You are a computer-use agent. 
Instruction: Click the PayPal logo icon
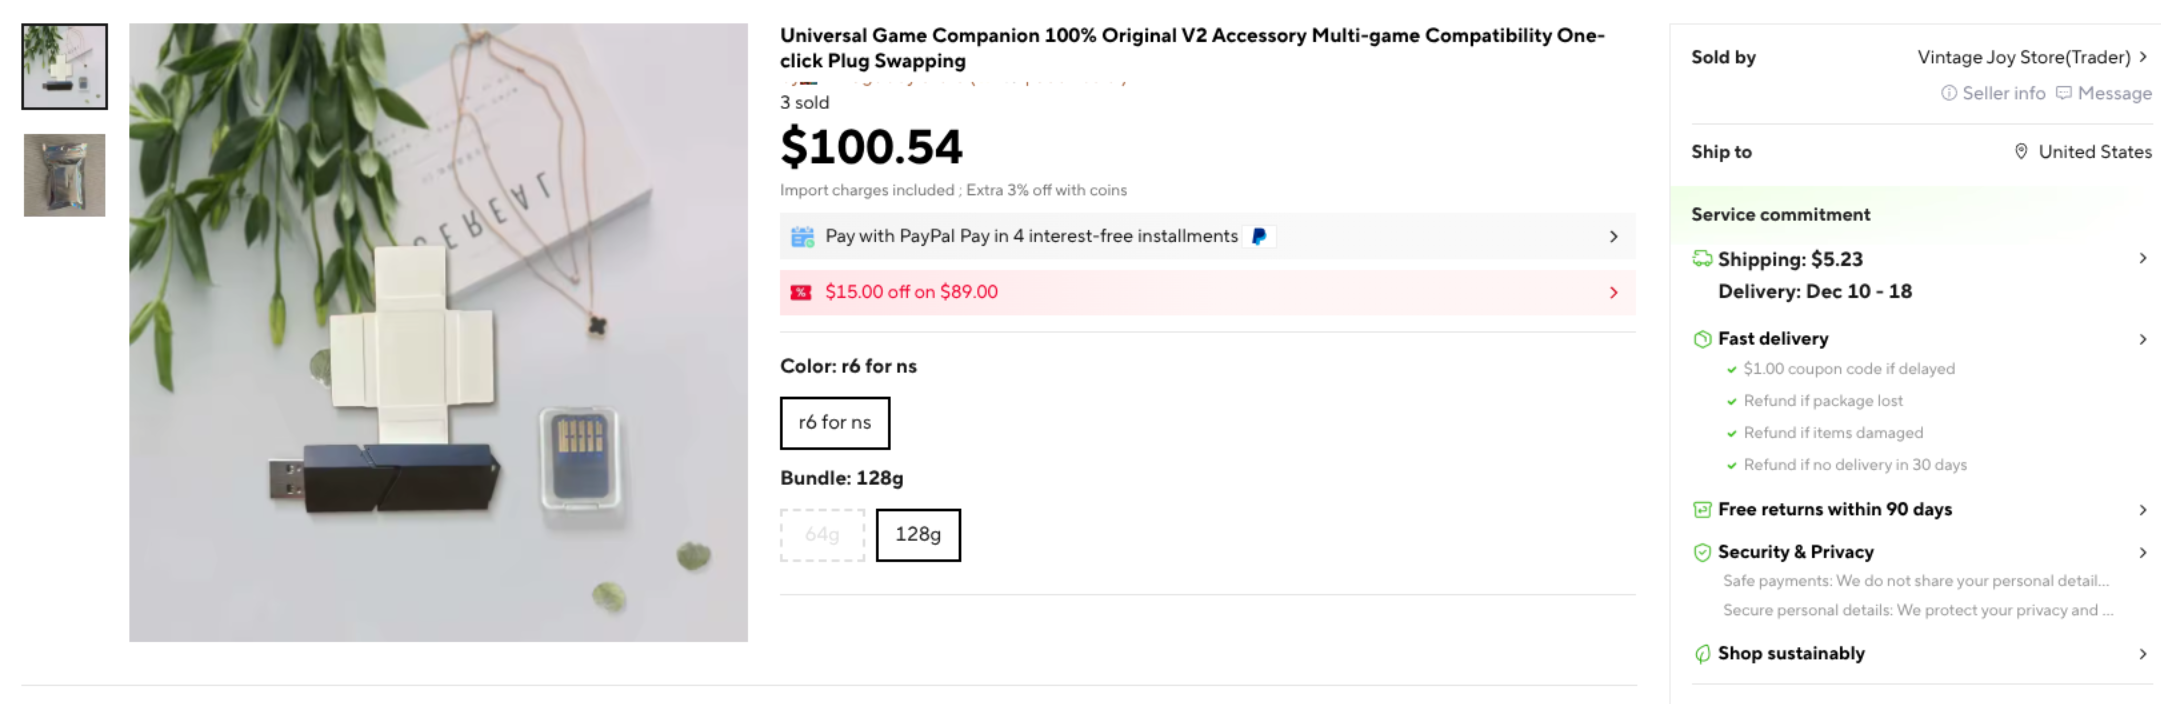(x=1259, y=237)
